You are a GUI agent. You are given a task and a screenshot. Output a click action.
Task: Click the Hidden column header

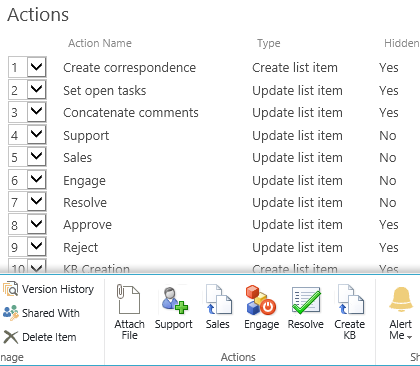tap(402, 43)
